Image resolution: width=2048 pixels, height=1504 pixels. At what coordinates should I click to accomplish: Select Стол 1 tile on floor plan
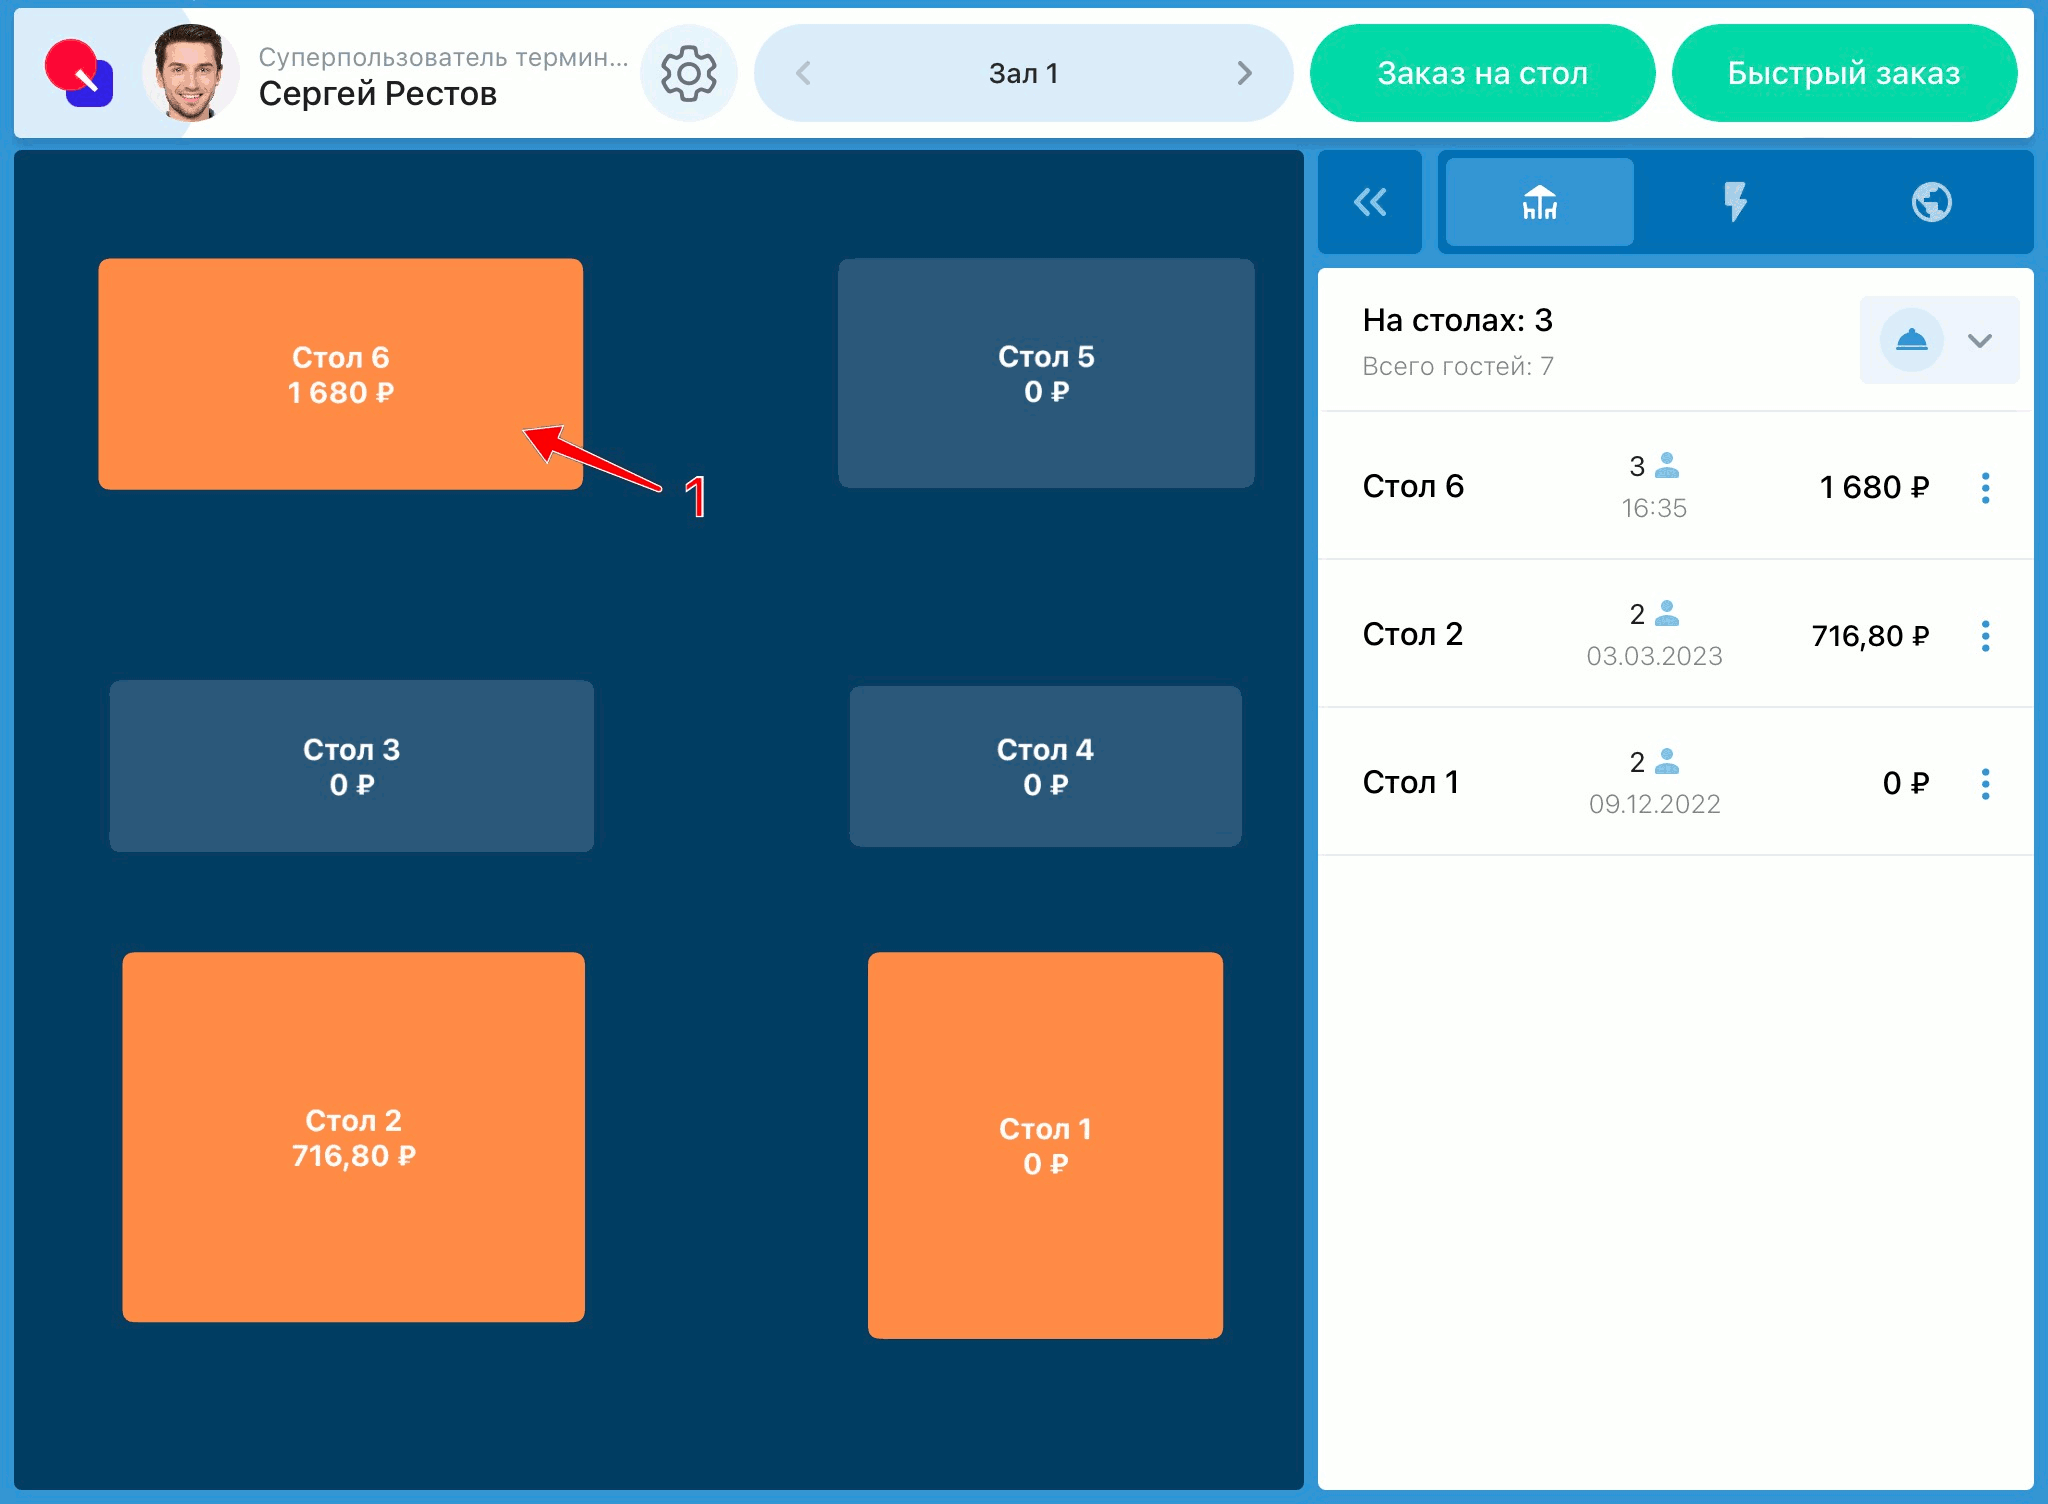pyautogui.click(x=1045, y=1145)
